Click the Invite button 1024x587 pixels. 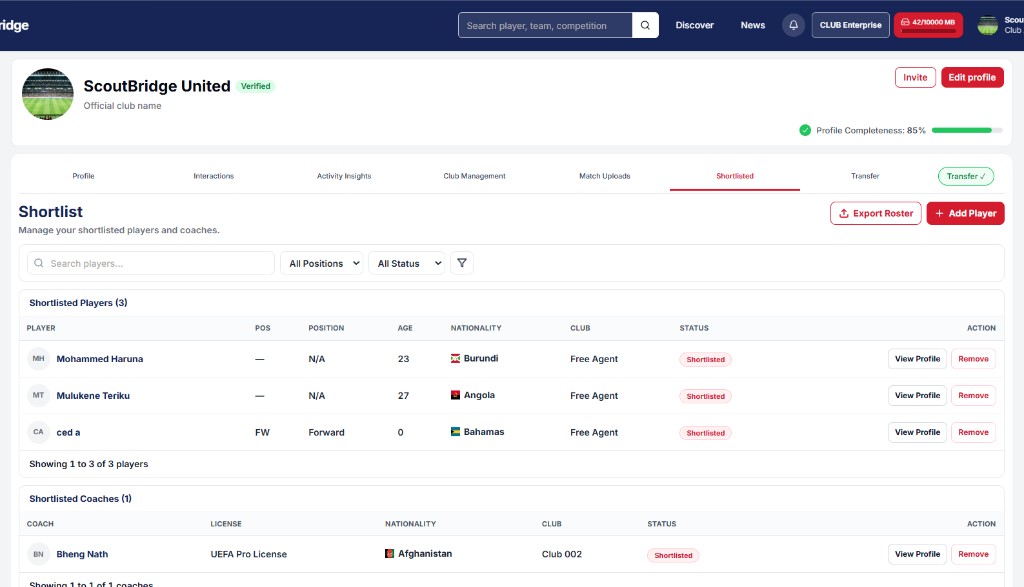pos(915,77)
